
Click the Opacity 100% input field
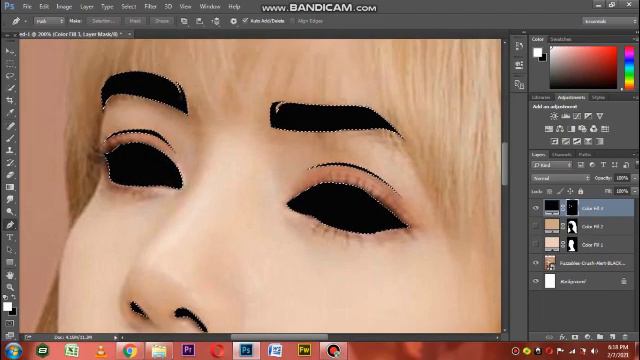(622, 178)
